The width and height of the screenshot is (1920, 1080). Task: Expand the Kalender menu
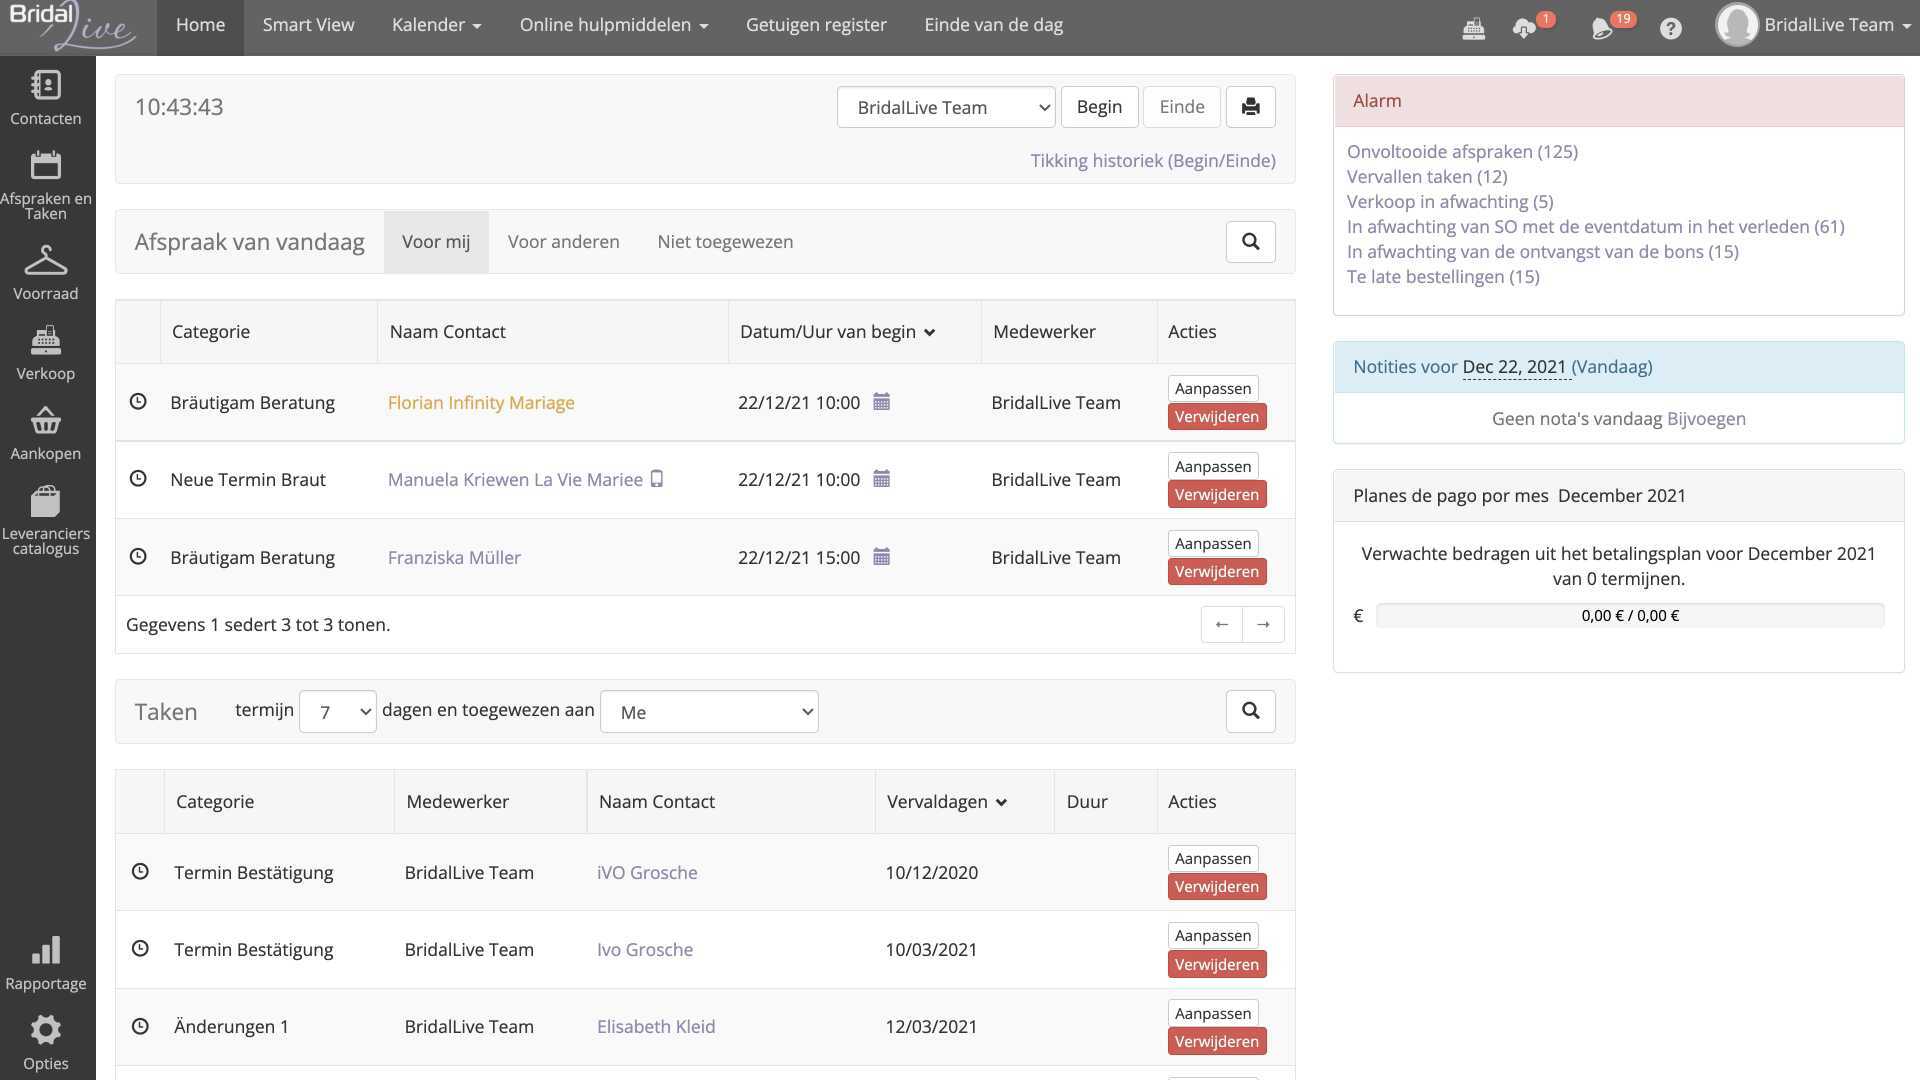click(x=436, y=25)
